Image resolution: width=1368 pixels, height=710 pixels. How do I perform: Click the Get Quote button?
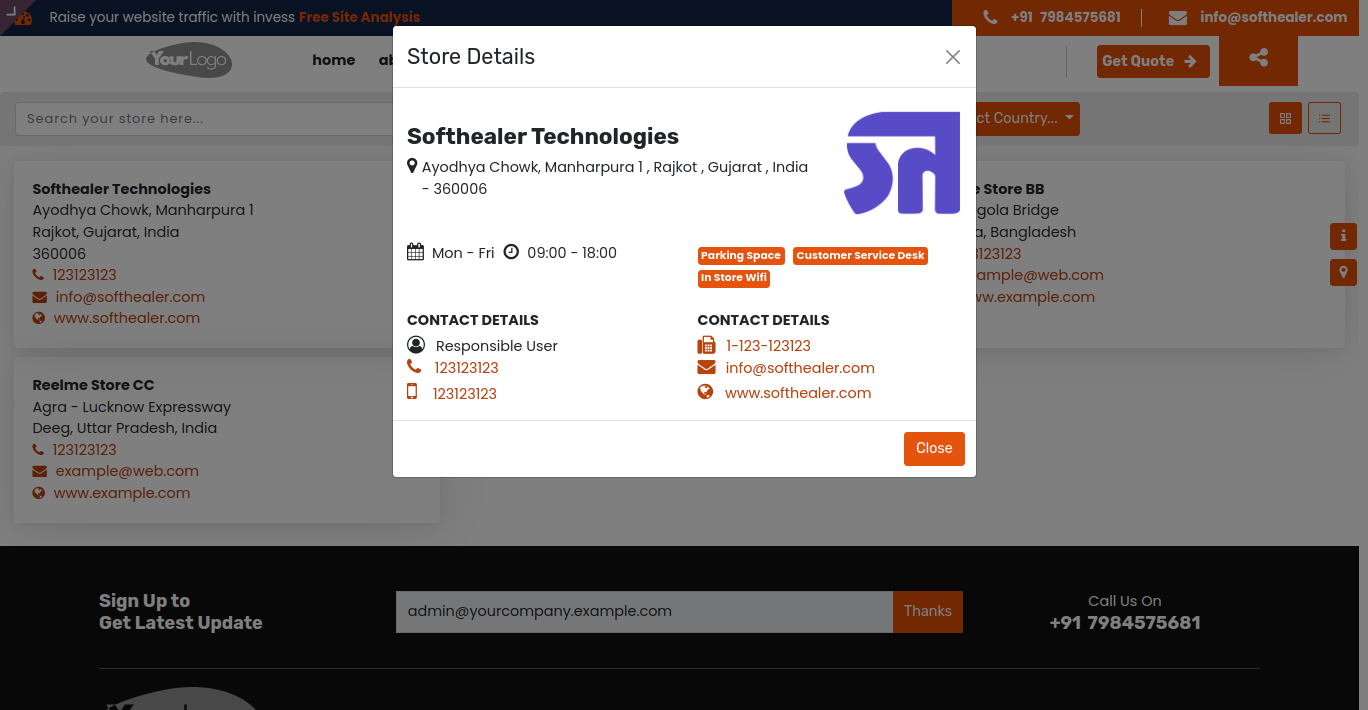pyautogui.click(x=1153, y=61)
